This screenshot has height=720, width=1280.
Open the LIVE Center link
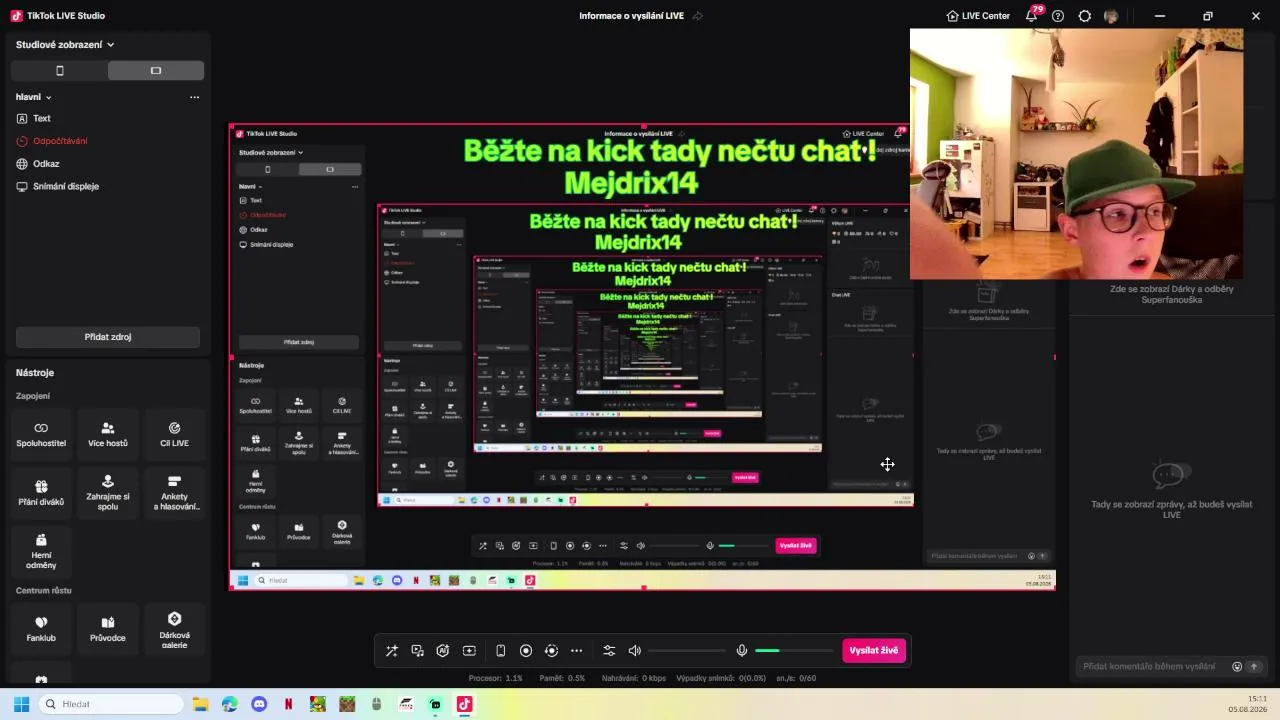pos(978,16)
